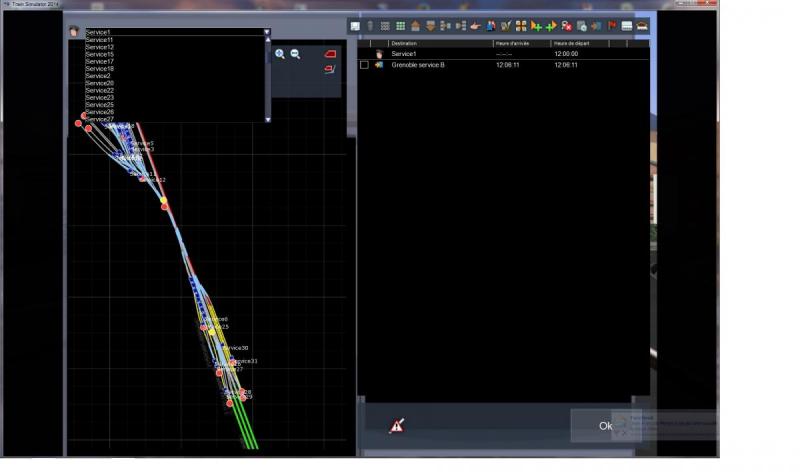
Task: Click the upper red wagon icon
Action: (x=330, y=54)
